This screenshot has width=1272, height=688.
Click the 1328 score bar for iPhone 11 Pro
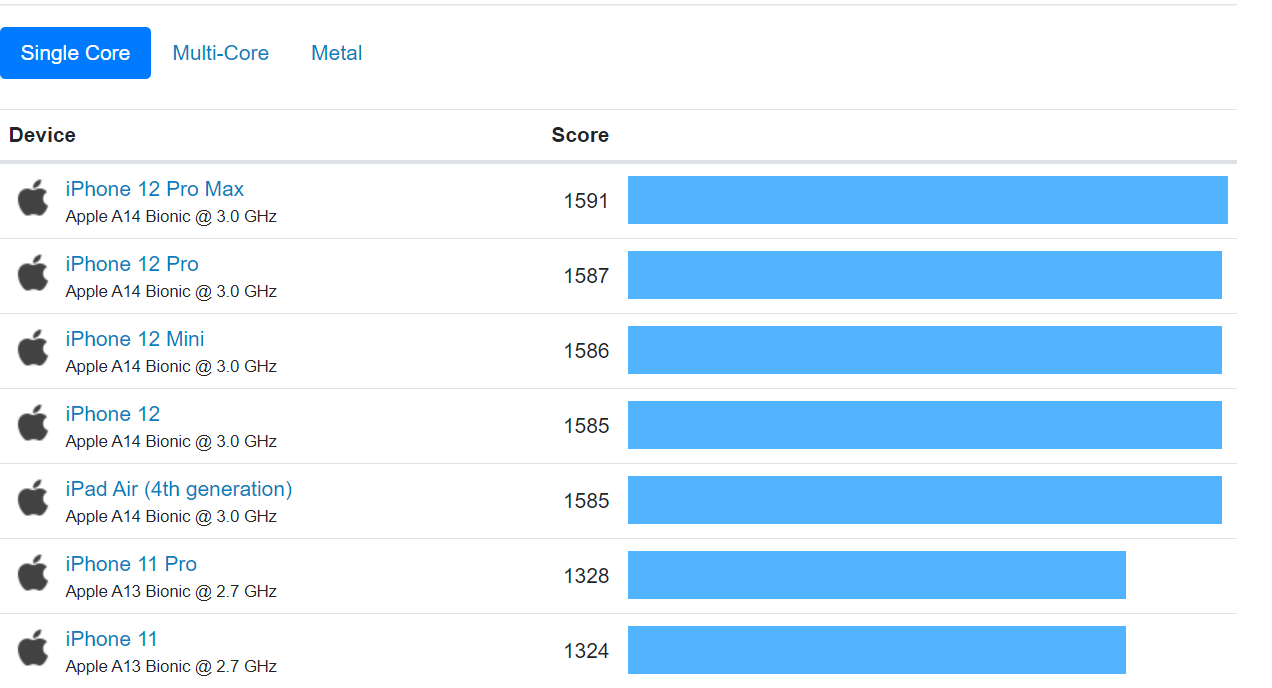(876, 575)
